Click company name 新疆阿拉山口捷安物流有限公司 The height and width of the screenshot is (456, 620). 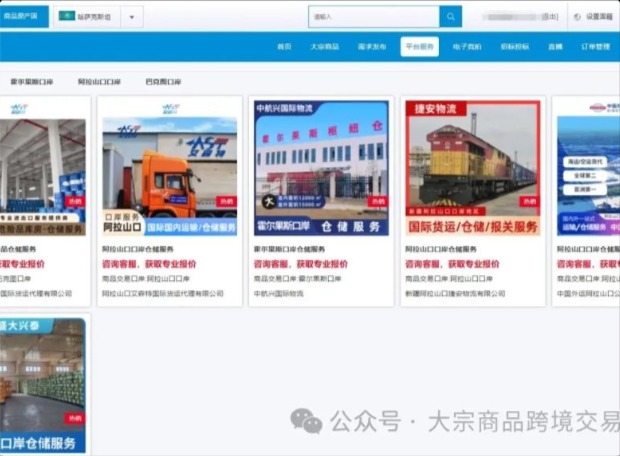455,293
